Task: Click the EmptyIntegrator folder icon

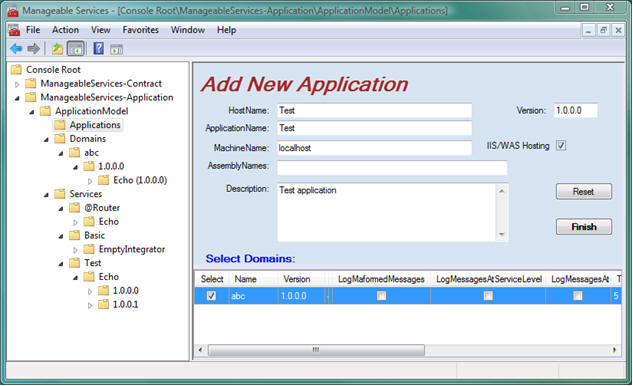Action: (x=89, y=249)
